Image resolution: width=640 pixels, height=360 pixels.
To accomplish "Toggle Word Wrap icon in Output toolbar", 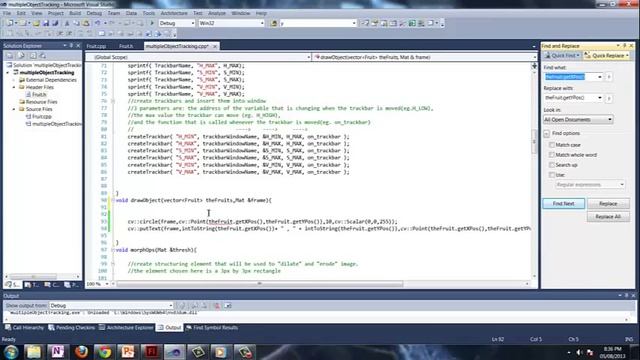I will click(228, 305).
